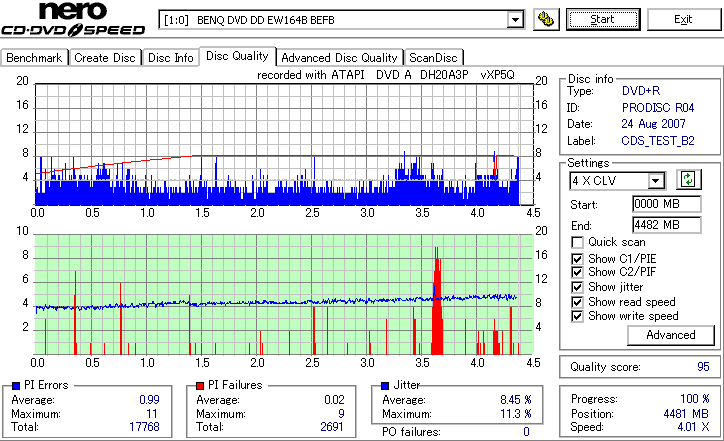The height and width of the screenshot is (441, 724).
Task: Click the red PI Failures legend square
Action: click(x=200, y=386)
